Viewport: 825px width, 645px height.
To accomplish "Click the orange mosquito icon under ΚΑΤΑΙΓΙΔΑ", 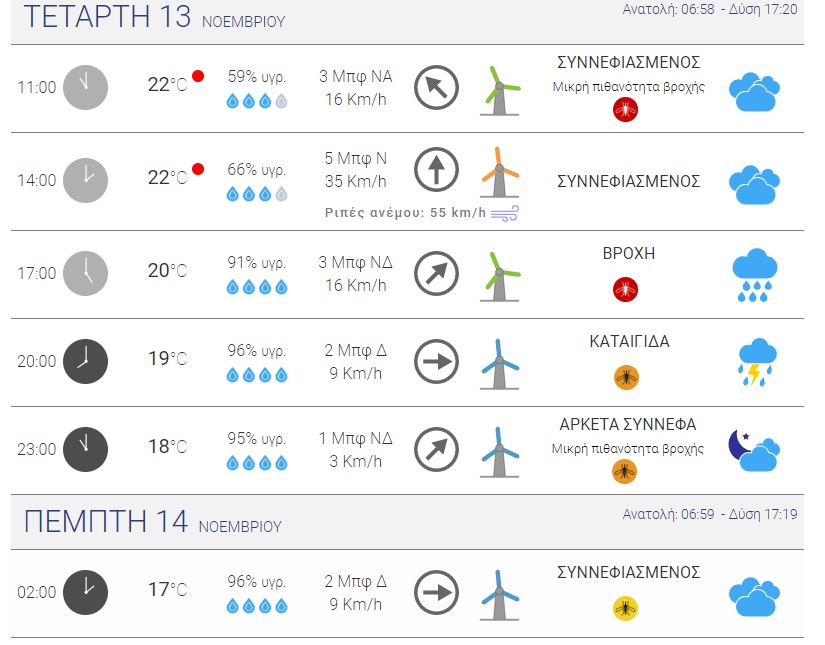I will coord(626,378).
